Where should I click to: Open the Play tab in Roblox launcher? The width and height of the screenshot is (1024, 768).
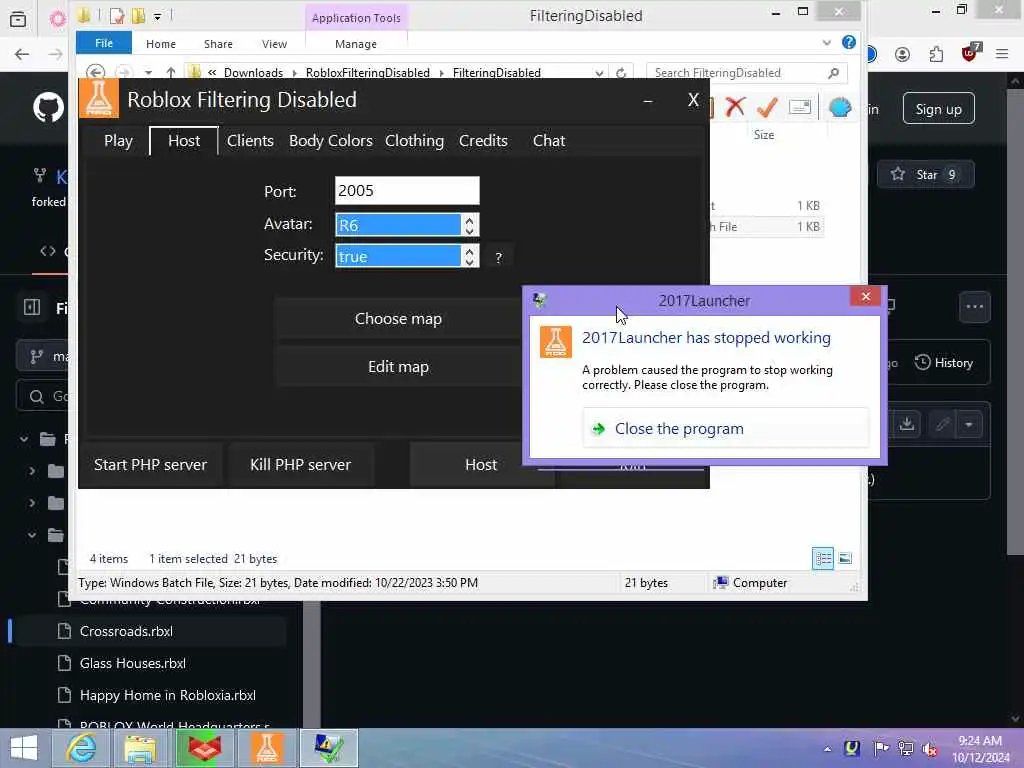(x=118, y=141)
